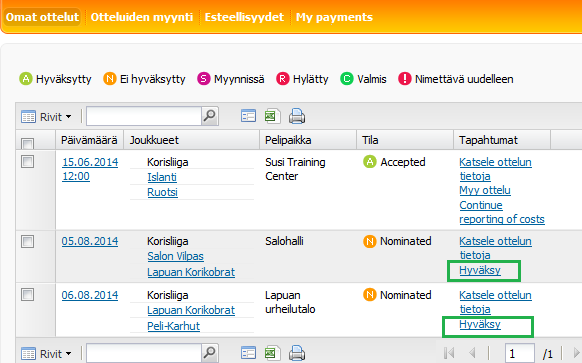This screenshot has height=363, width=582.
Task: Click the green Hyväksytty legend icon
Action: 26,79
